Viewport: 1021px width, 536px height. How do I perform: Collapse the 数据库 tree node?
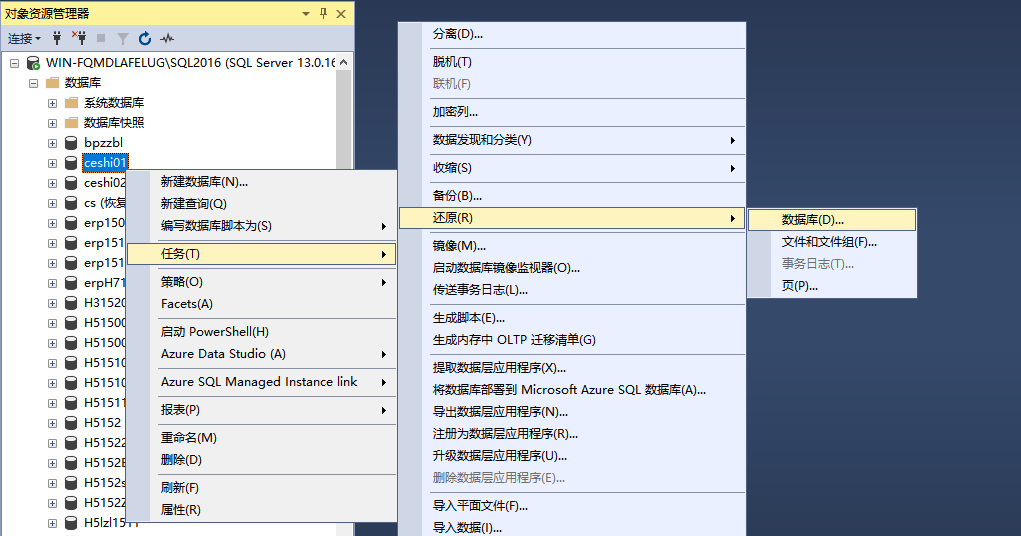tap(33, 83)
